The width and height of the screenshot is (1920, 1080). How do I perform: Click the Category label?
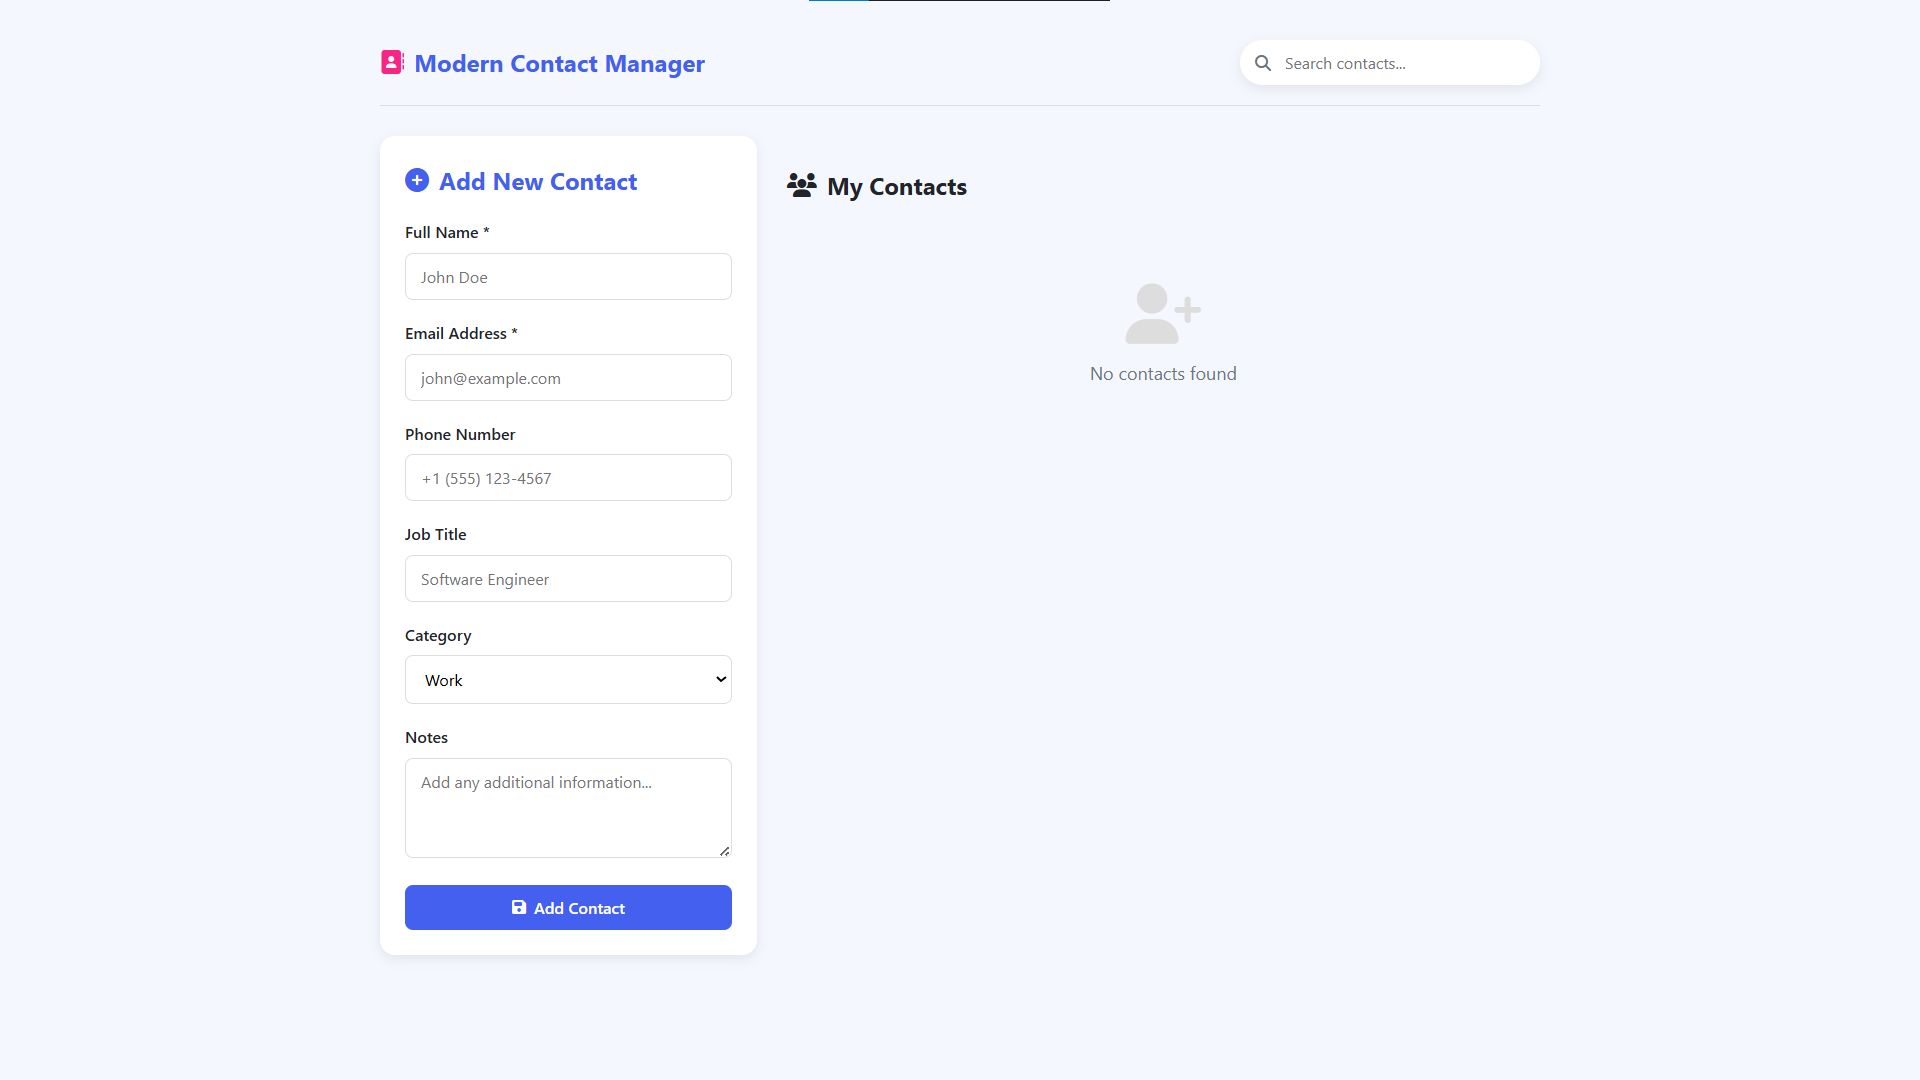pyautogui.click(x=438, y=636)
